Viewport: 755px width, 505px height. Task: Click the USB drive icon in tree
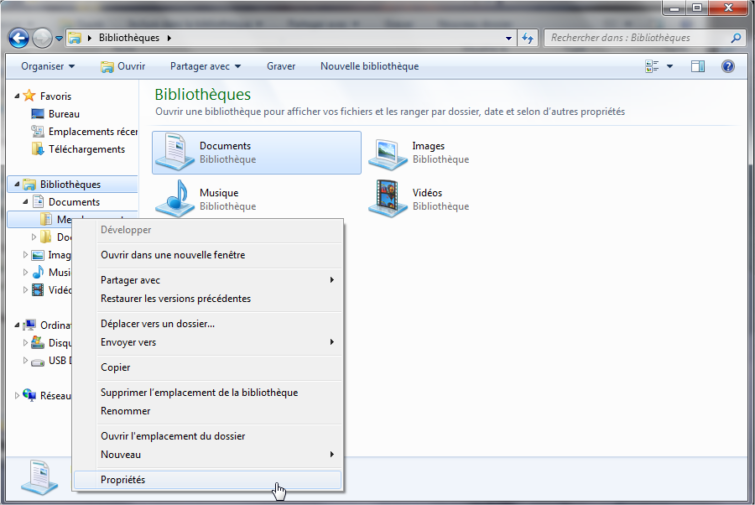pos(38,361)
